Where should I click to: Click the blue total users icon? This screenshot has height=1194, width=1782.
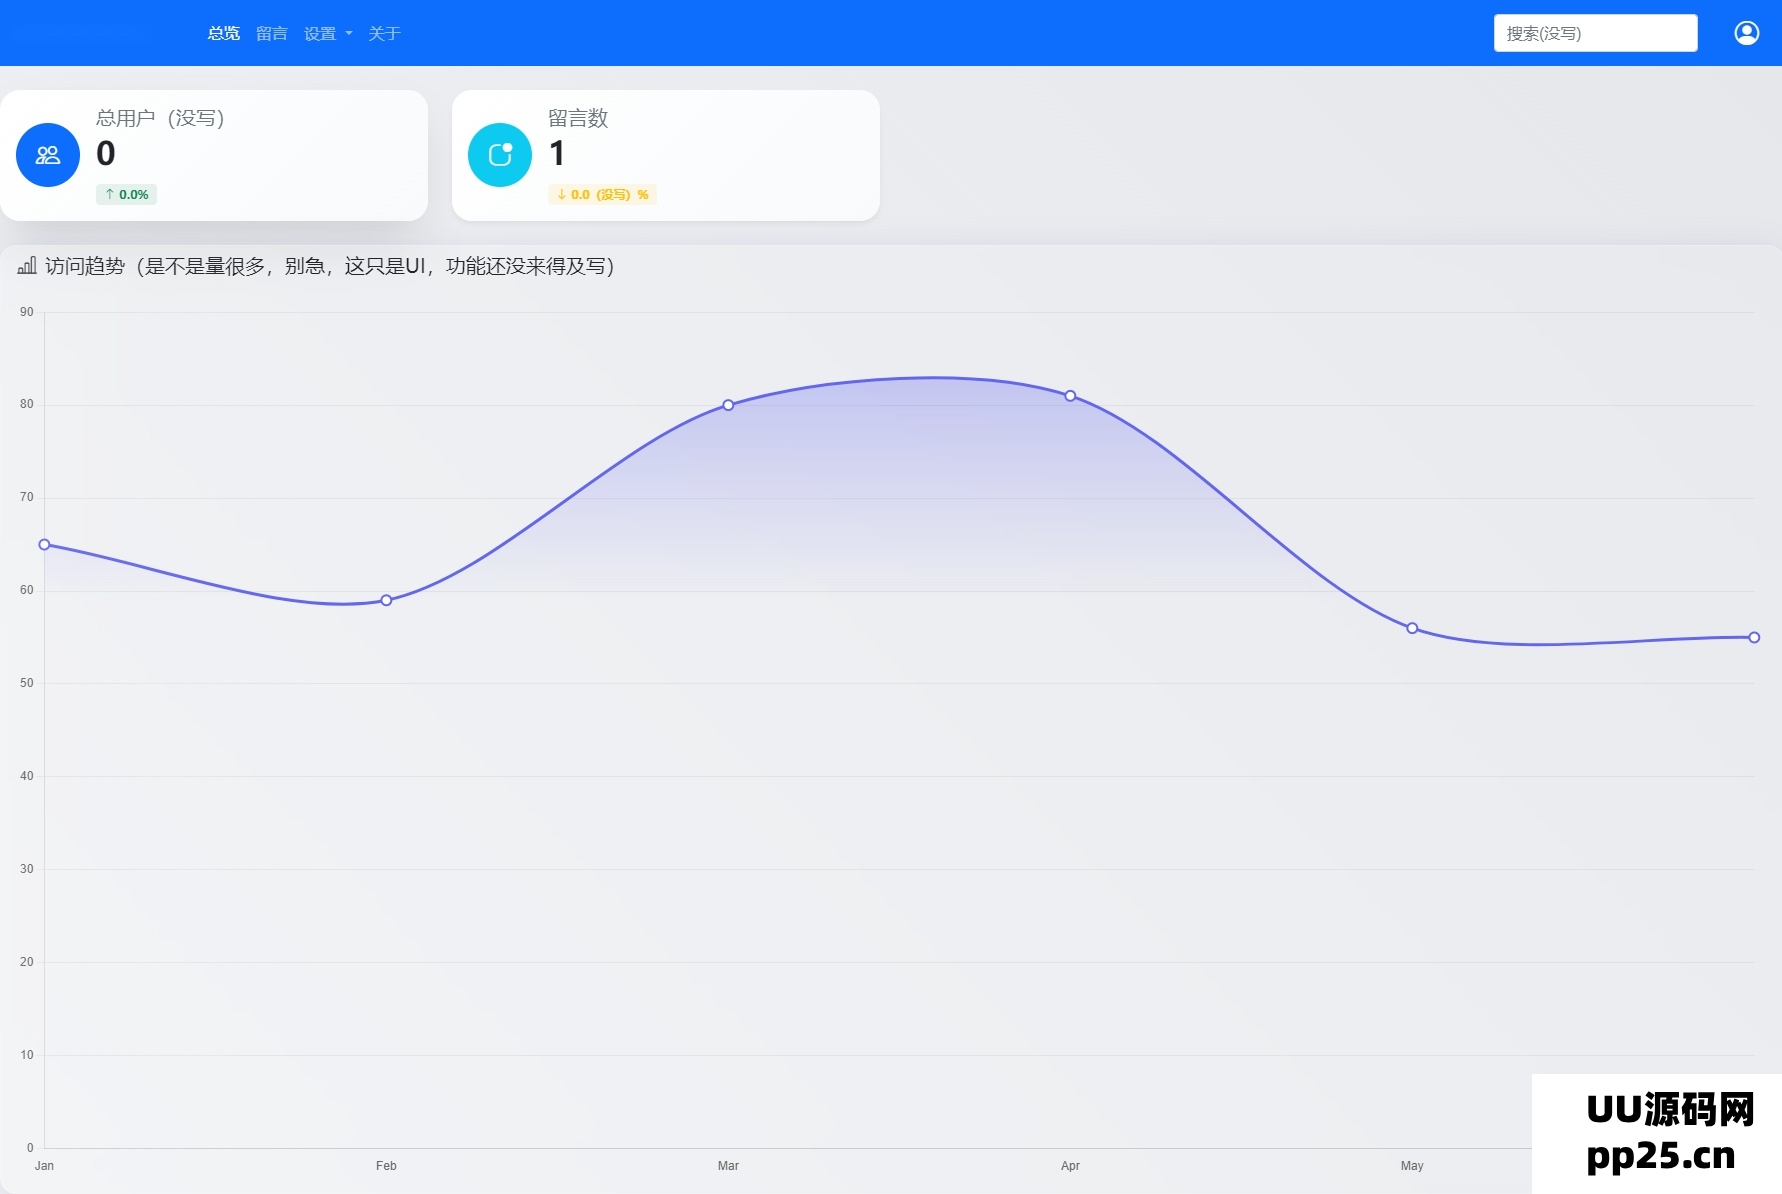pos(48,155)
